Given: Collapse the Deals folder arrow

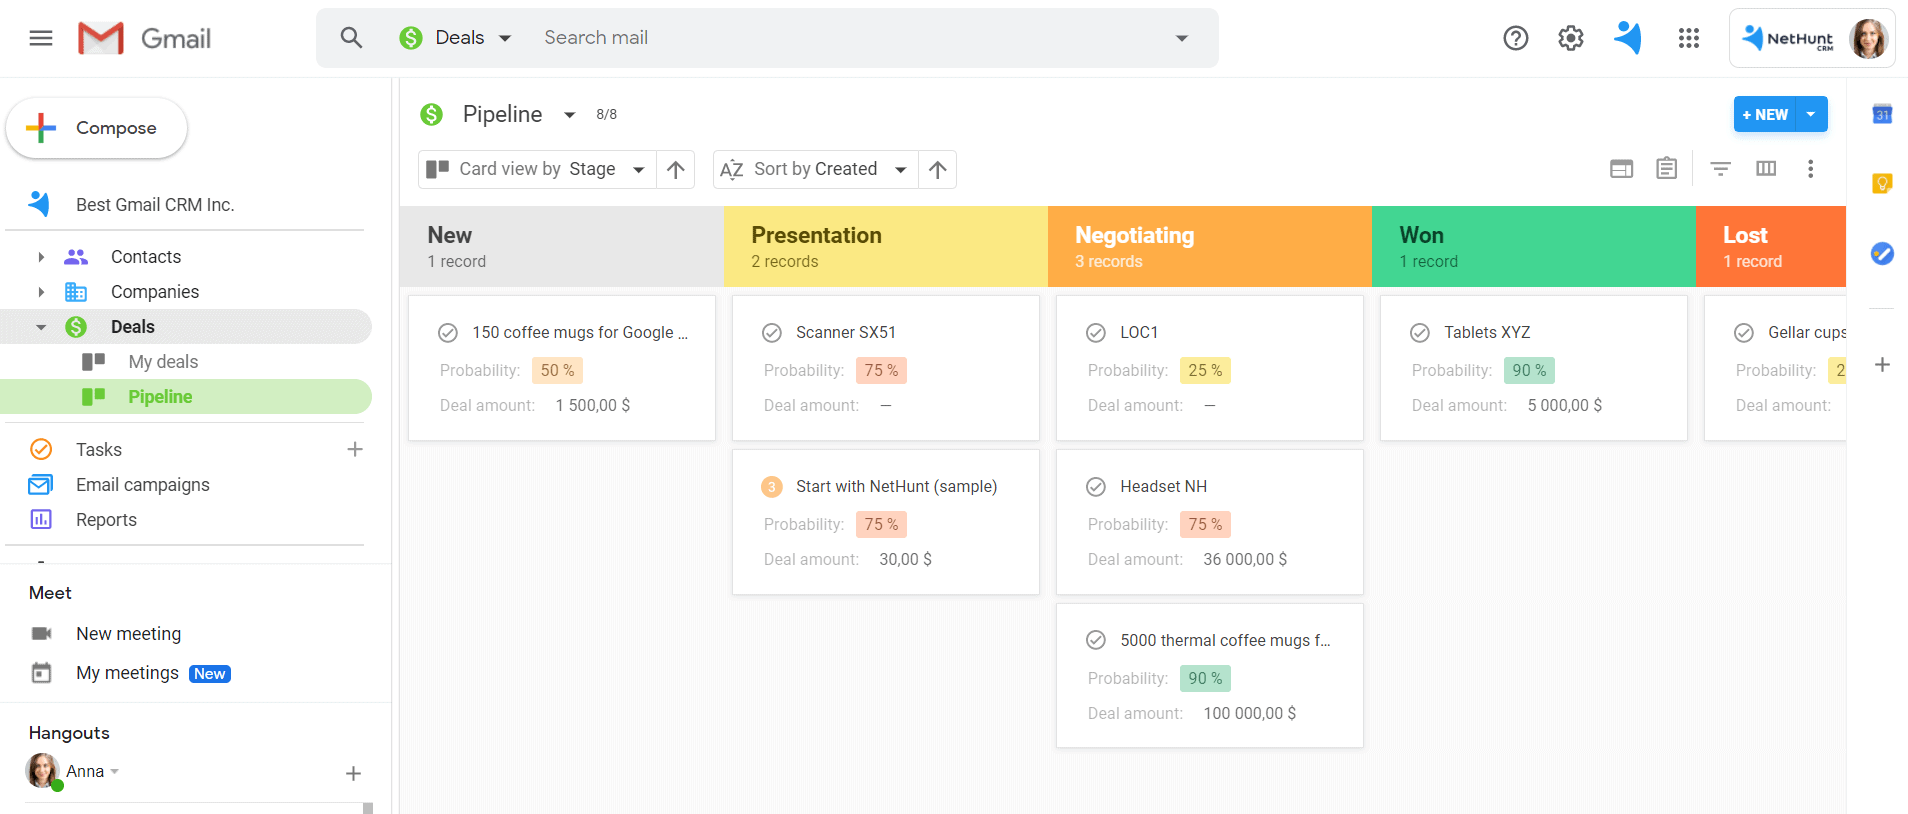Looking at the screenshot, I should pos(41,327).
